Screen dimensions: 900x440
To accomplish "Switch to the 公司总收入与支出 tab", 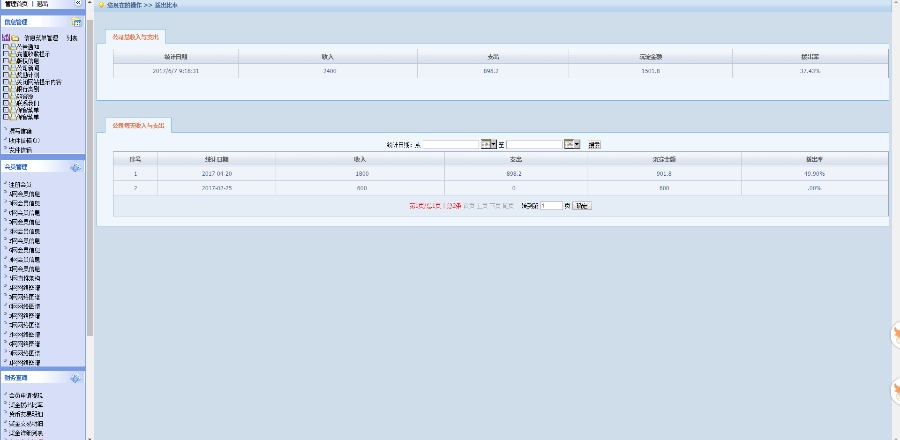I will [136, 37].
